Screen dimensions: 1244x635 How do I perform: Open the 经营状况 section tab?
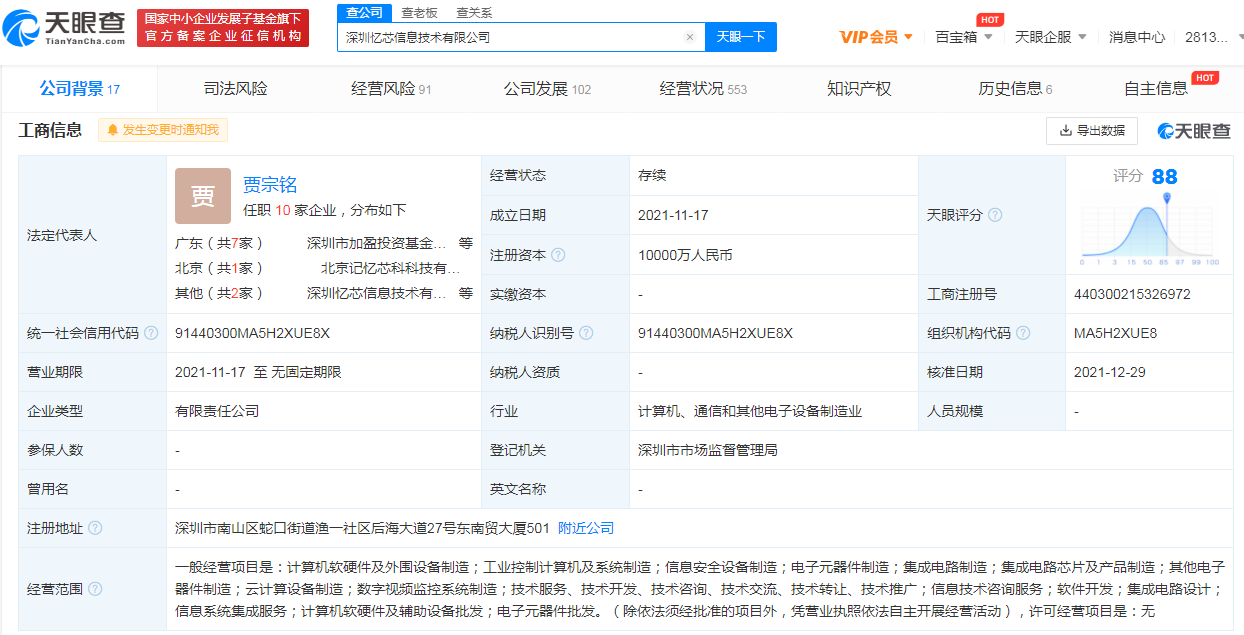[703, 89]
